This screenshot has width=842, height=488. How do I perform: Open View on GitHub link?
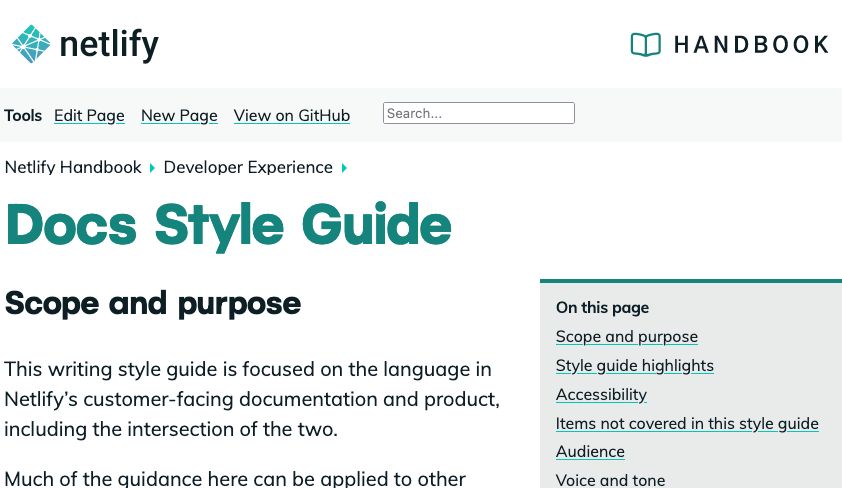pyautogui.click(x=292, y=115)
